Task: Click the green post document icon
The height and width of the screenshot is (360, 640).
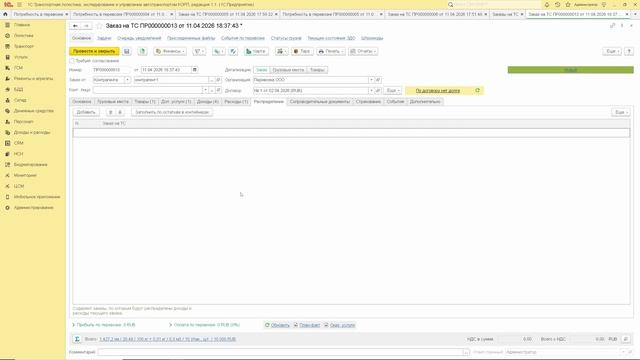Action: pos(142,51)
